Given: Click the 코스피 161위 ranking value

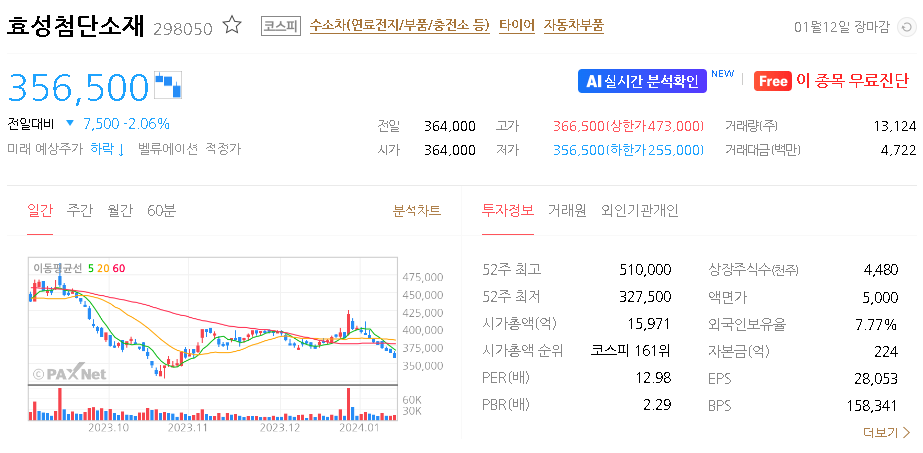Looking at the screenshot, I should (630, 351).
